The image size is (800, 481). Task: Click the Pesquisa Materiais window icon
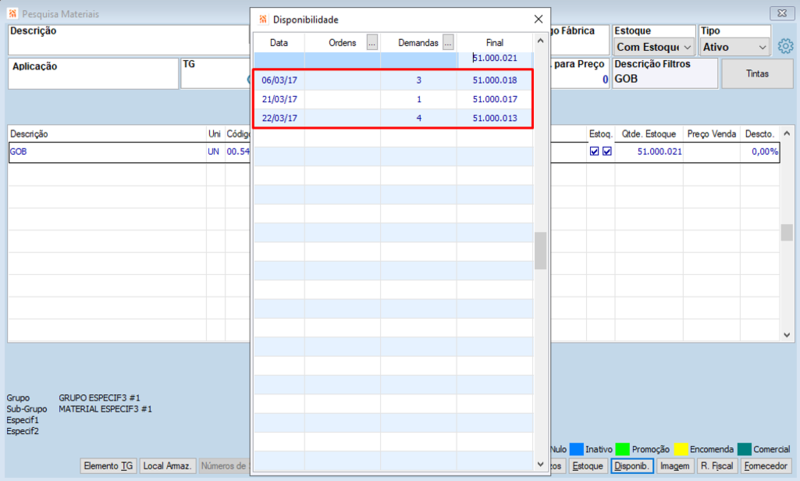pyautogui.click(x=13, y=13)
